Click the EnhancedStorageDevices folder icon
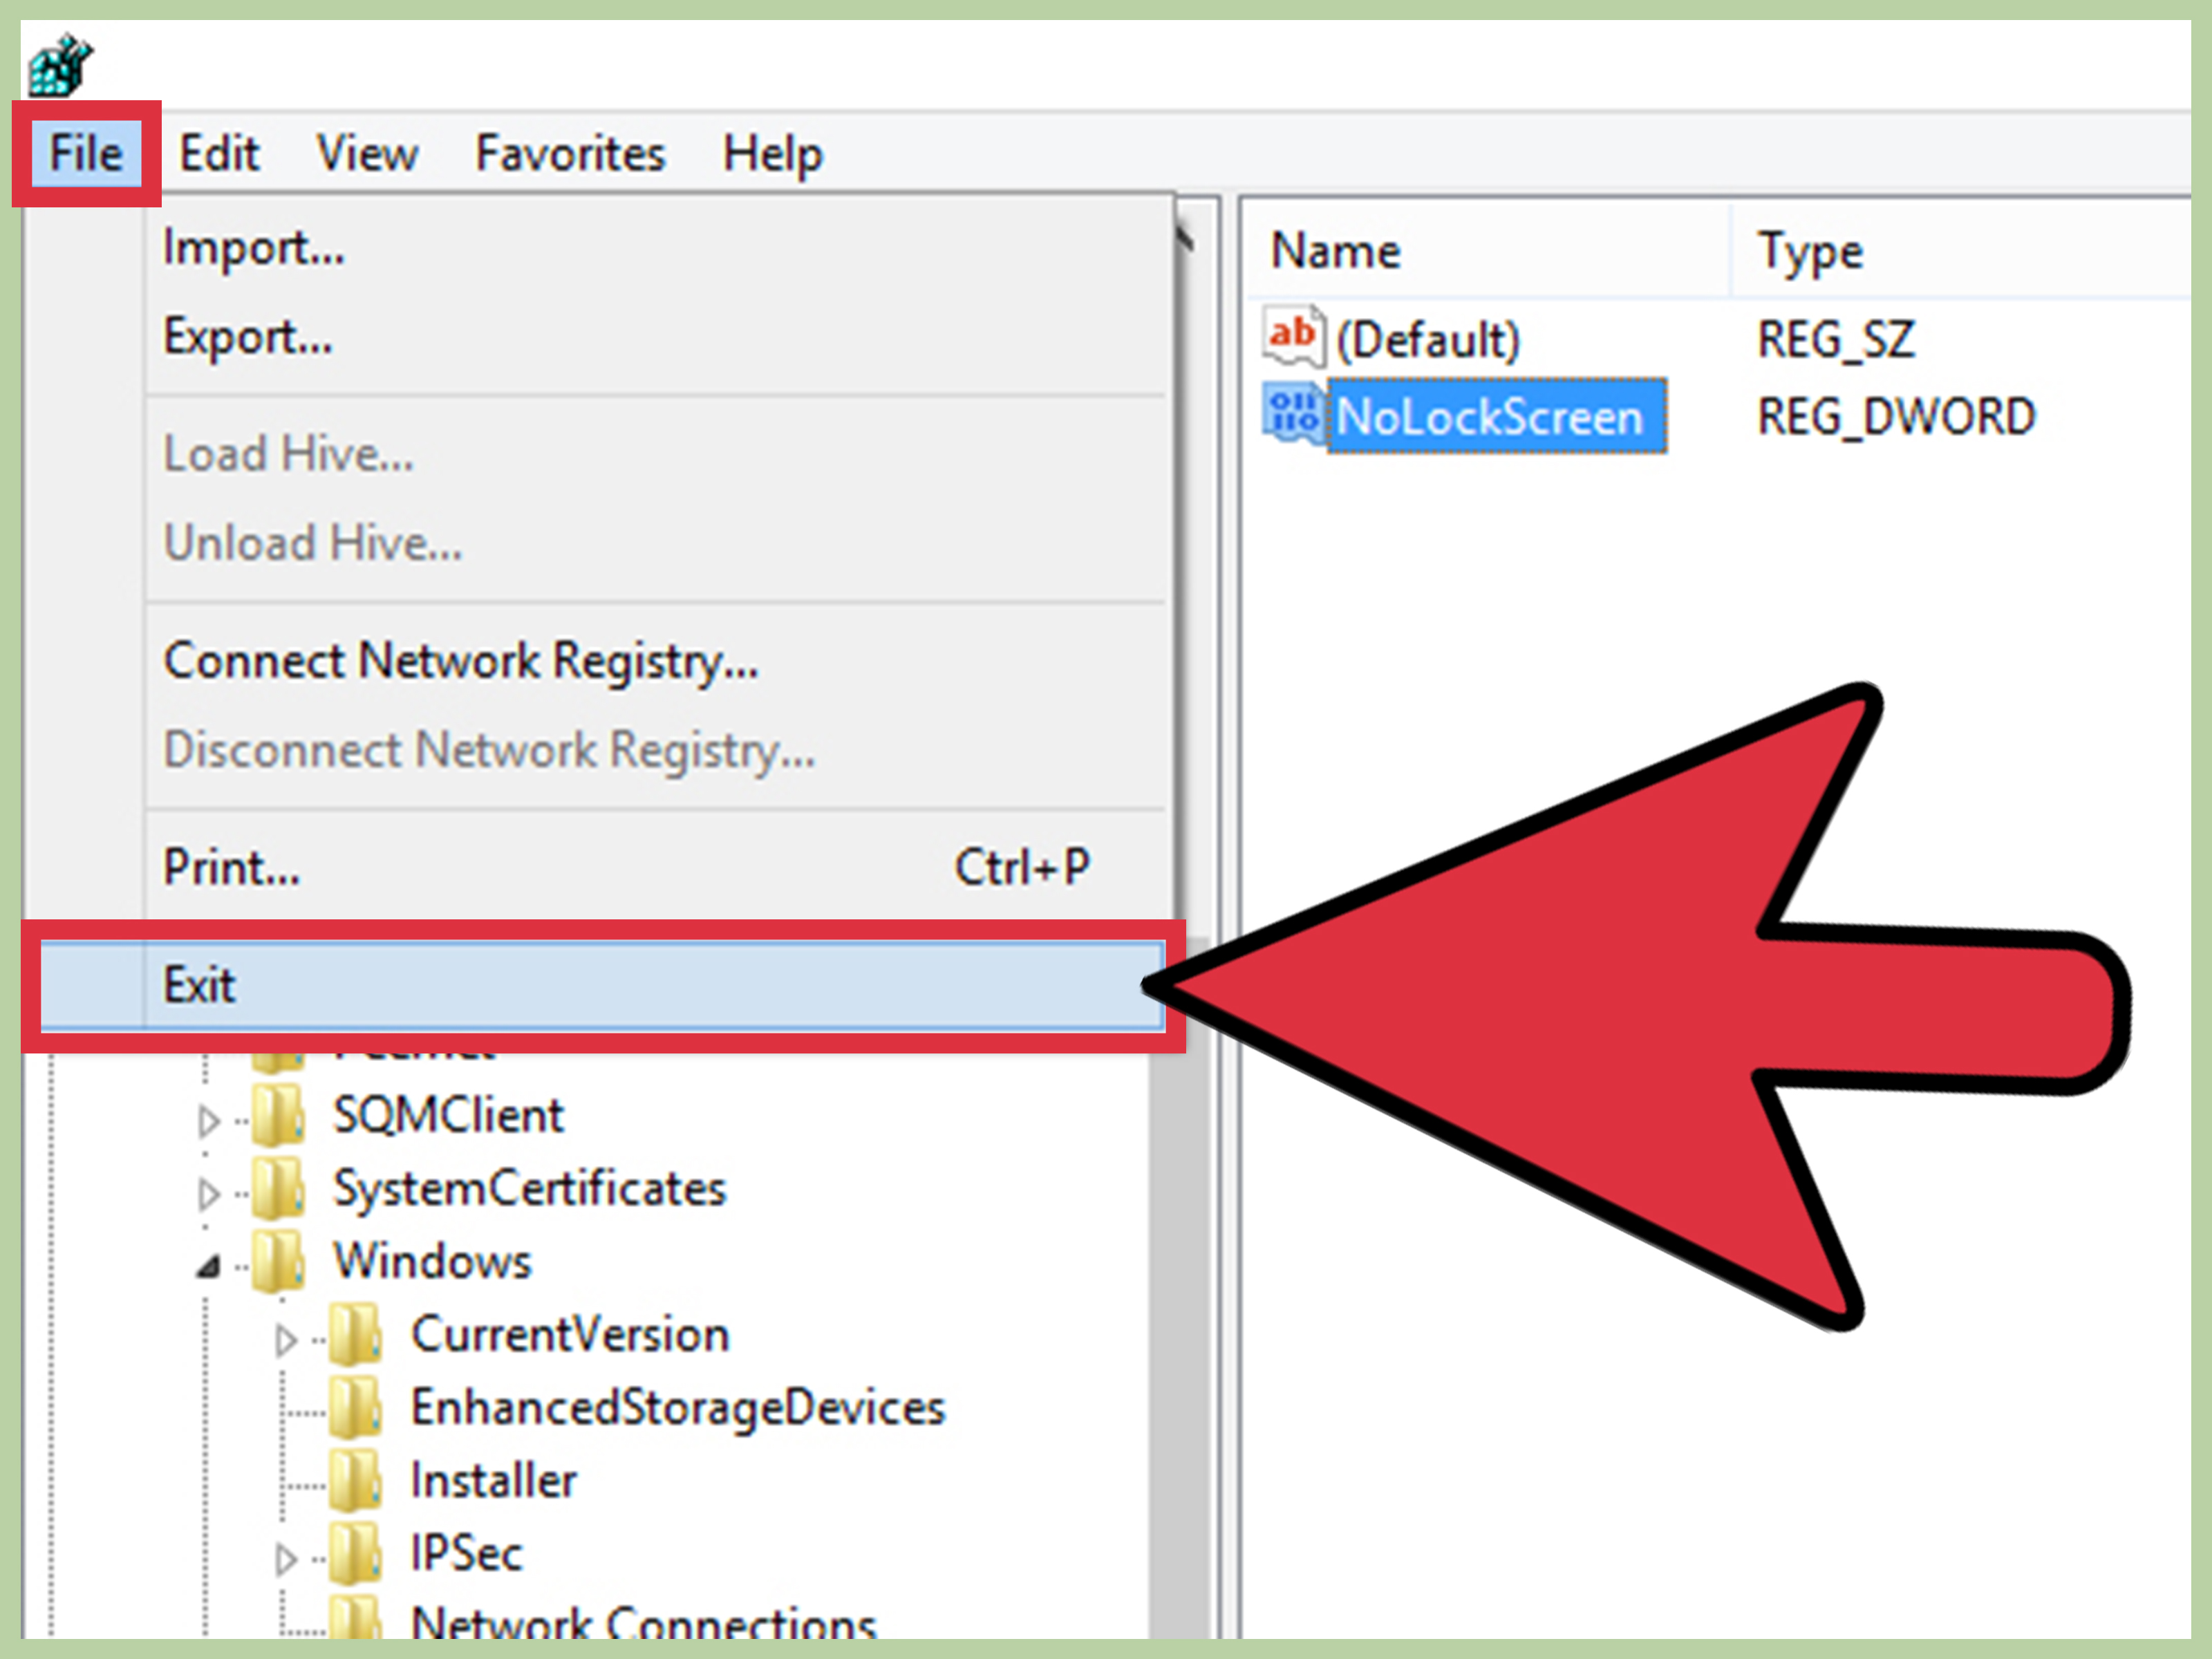The height and width of the screenshot is (1659, 2212). pyautogui.click(x=354, y=1408)
